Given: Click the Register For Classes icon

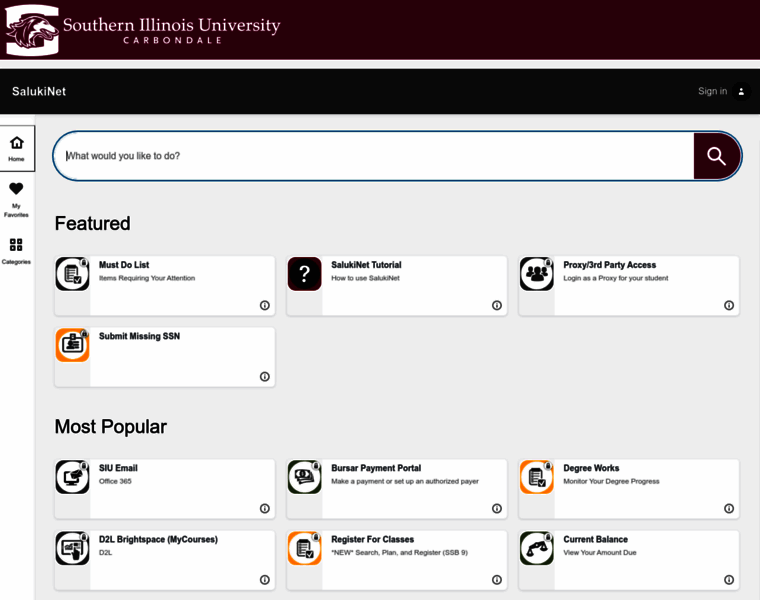Looking at the screenshot, I should click(x=304, y=548).
